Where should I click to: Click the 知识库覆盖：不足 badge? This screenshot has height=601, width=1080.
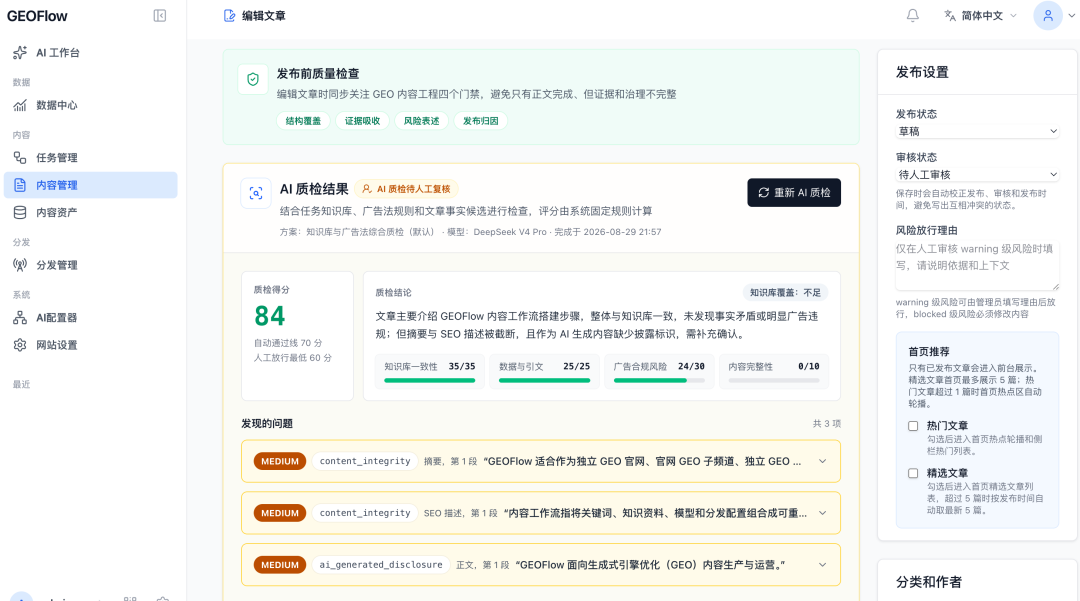coord(785,293)
